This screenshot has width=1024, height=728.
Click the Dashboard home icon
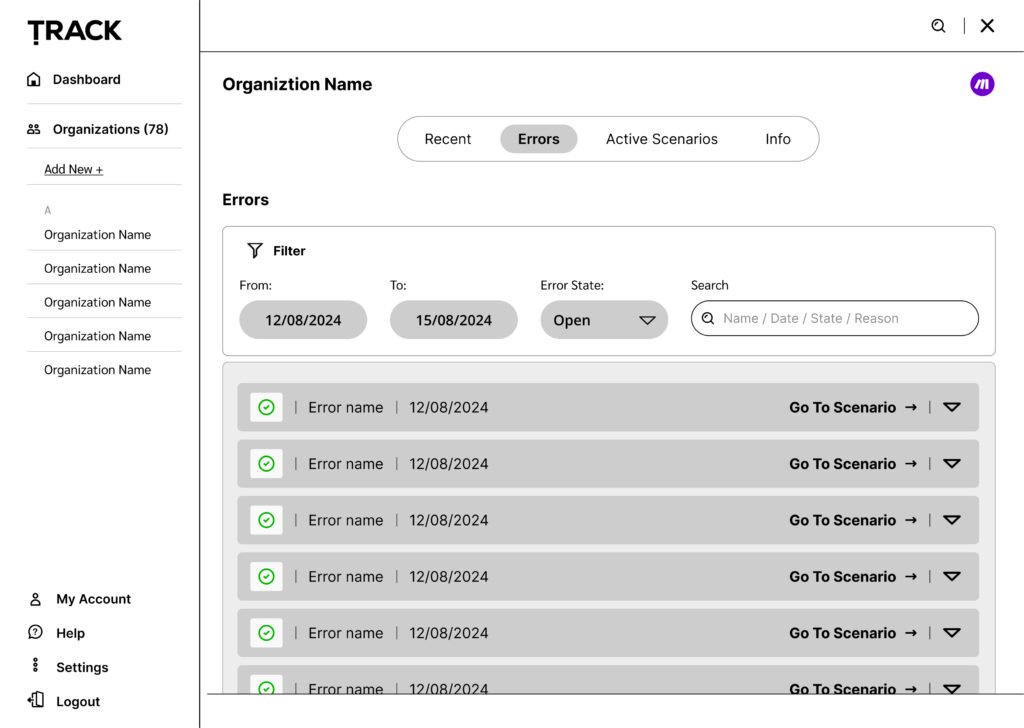coord(34,79)
